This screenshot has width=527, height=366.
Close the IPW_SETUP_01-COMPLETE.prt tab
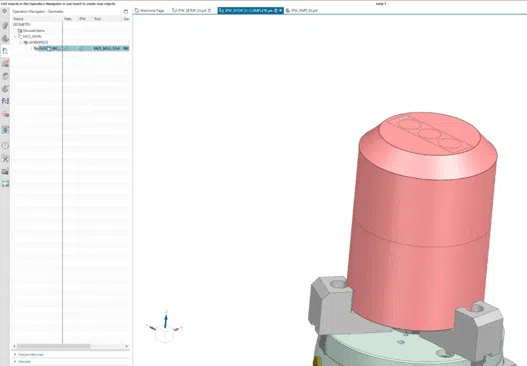(280, 11)
